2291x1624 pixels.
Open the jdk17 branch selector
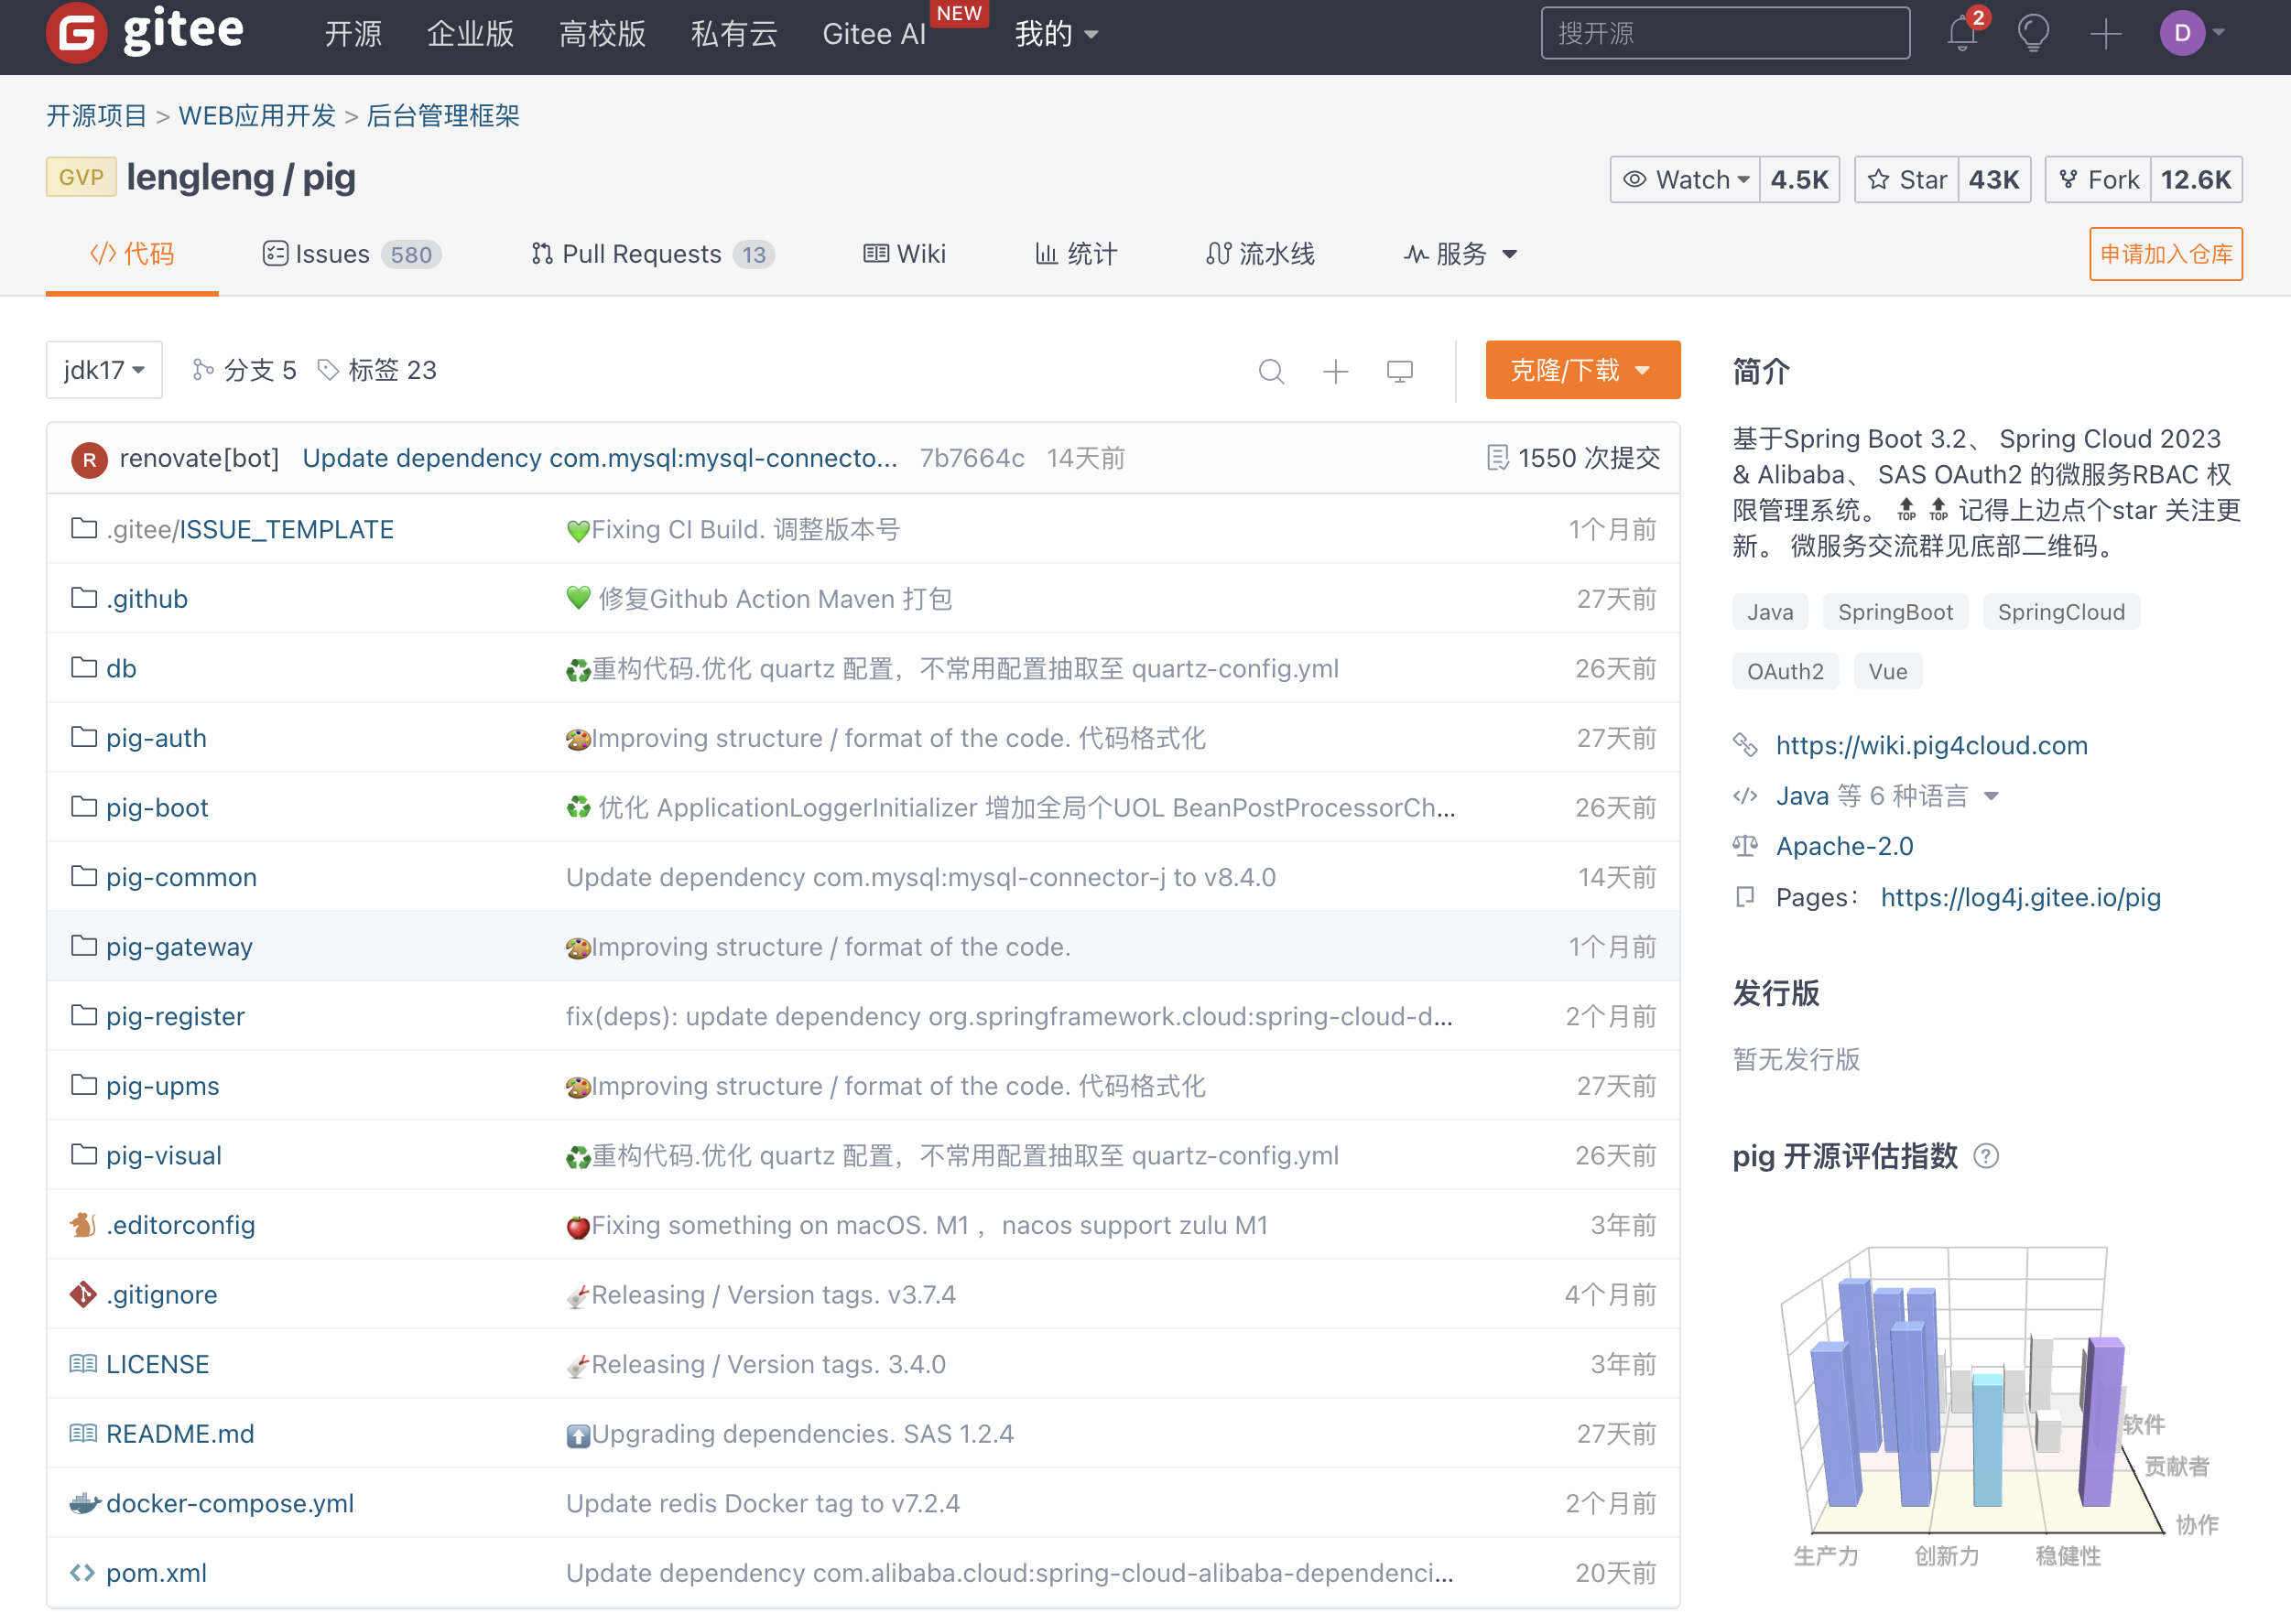point(104,370)
